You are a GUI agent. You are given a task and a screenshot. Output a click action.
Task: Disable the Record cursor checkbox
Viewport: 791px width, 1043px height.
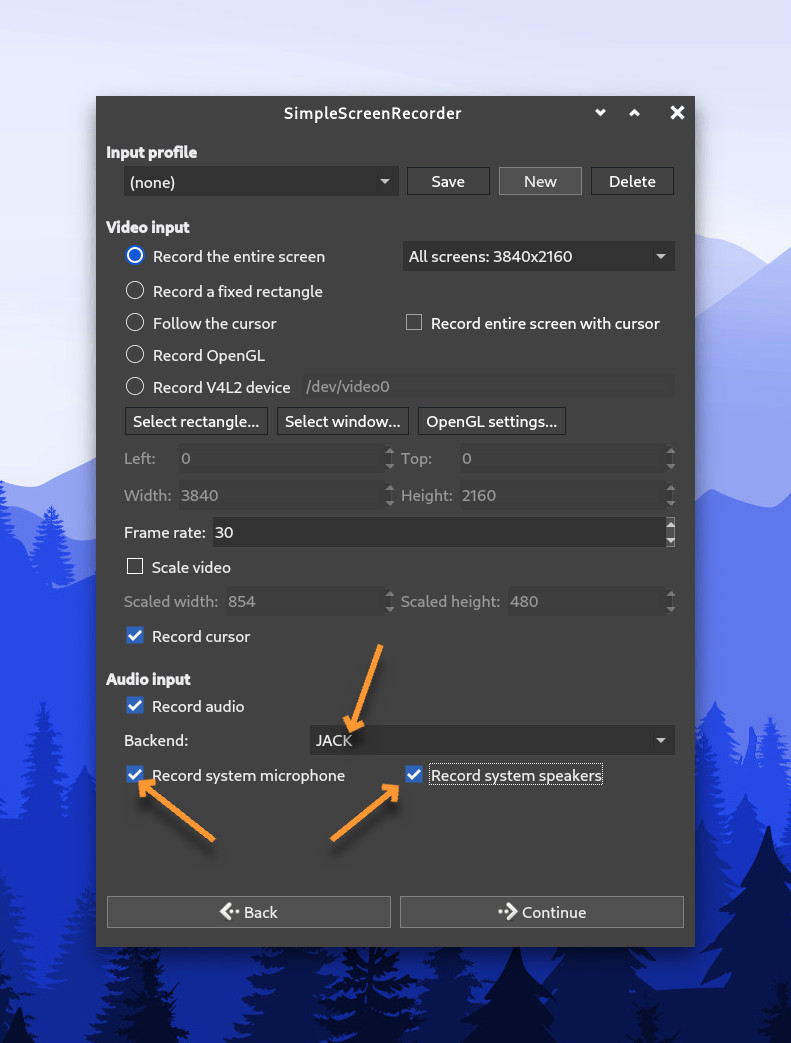pos(135,636)
